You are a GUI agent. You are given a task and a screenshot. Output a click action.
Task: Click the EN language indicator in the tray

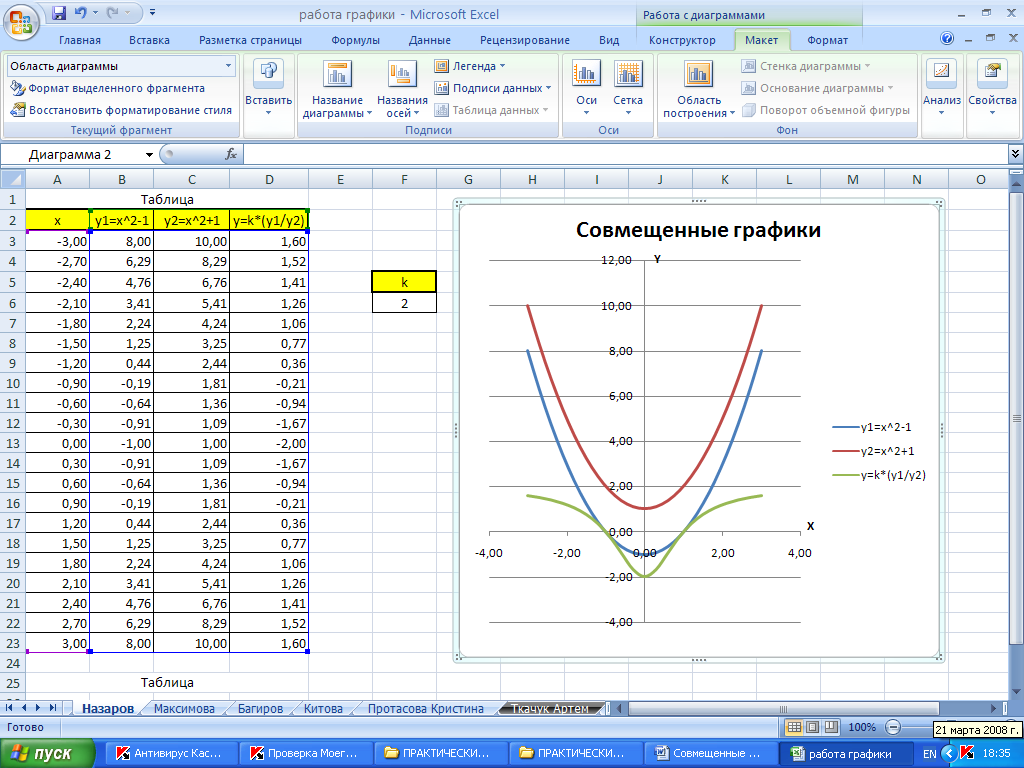tap(929, 754)
